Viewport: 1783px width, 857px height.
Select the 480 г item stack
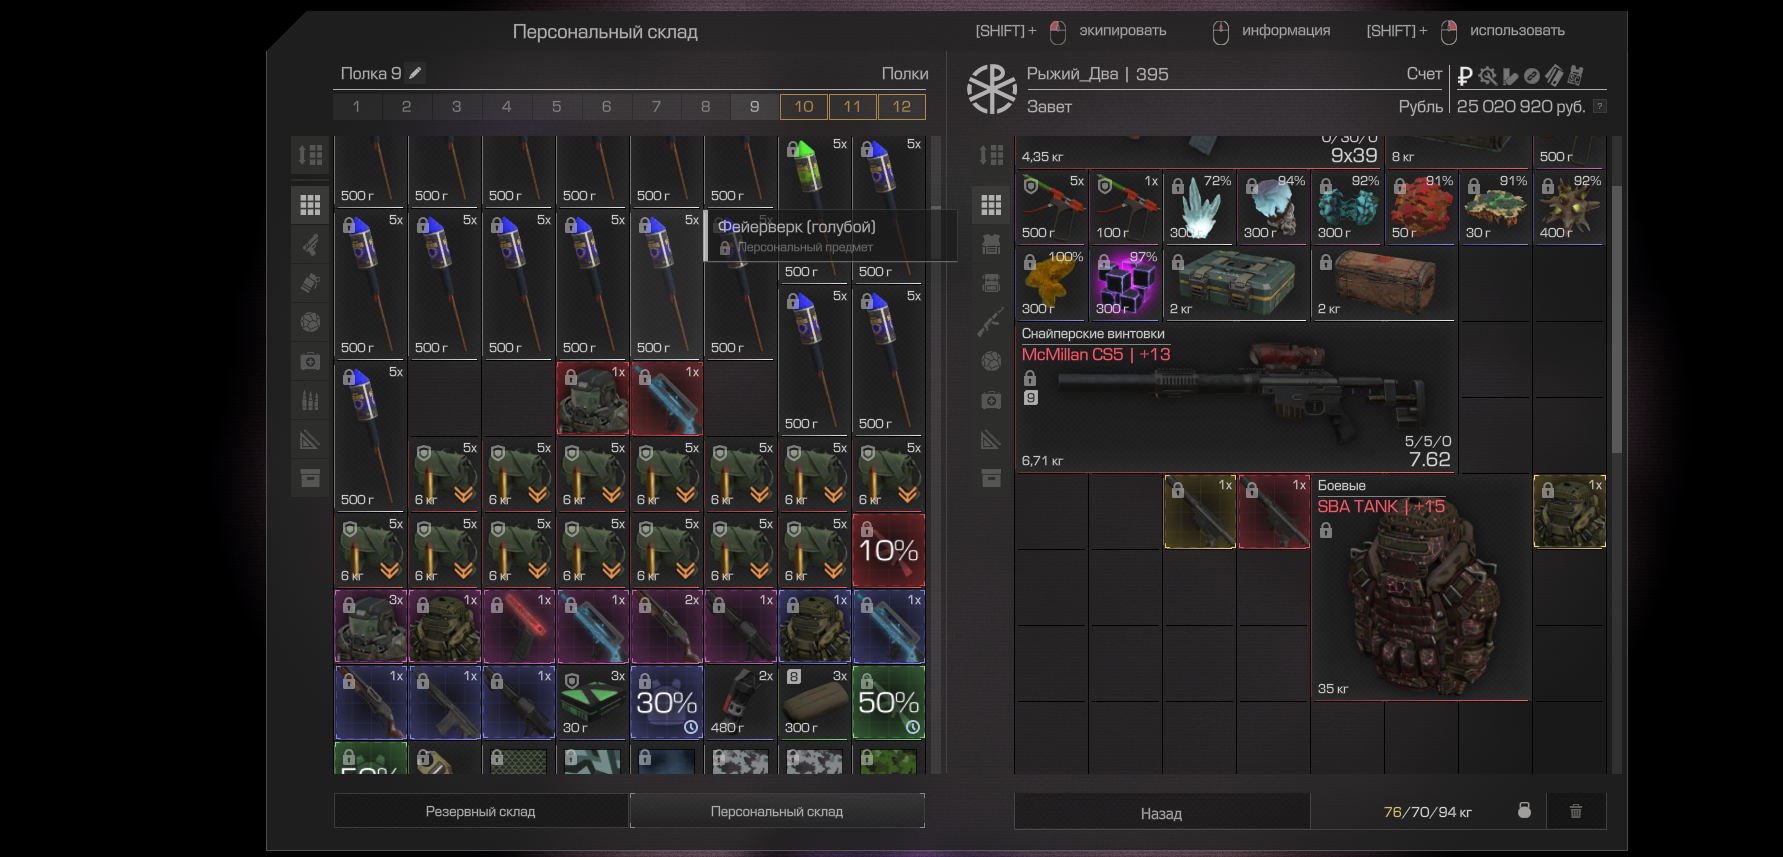741,702
